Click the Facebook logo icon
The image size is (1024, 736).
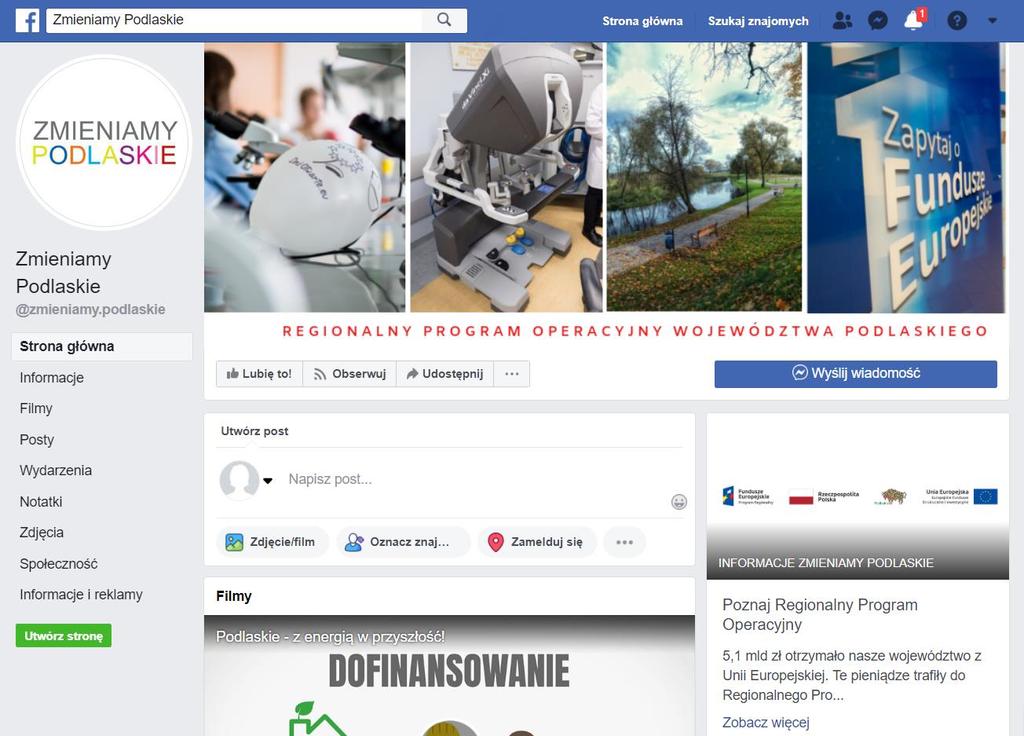pyautogui.click(x=27, y=21)
